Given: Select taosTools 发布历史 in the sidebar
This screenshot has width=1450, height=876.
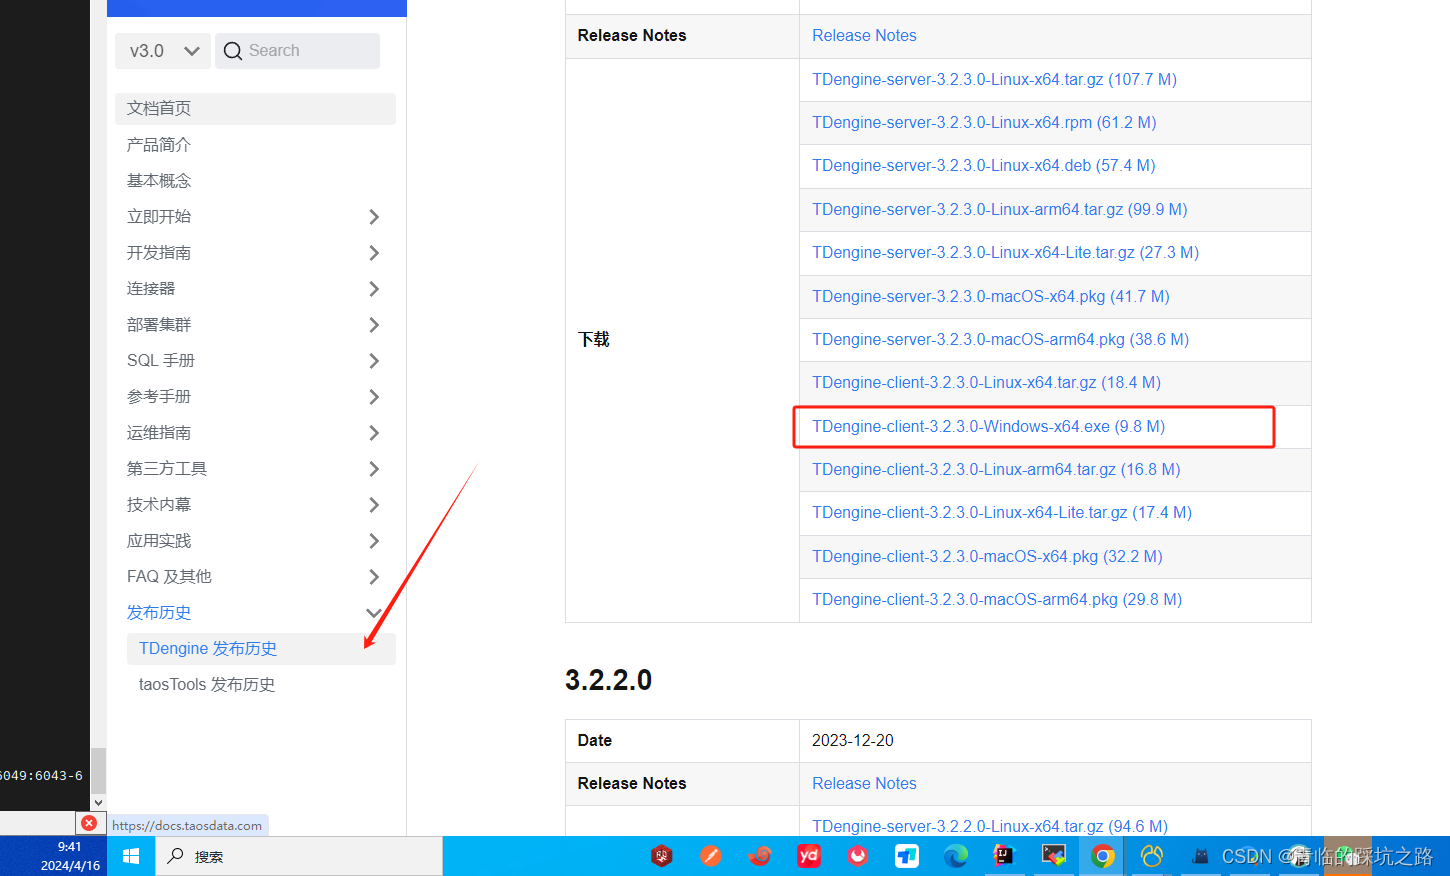Looking at the screenshot, I should (x=207, y=685).
